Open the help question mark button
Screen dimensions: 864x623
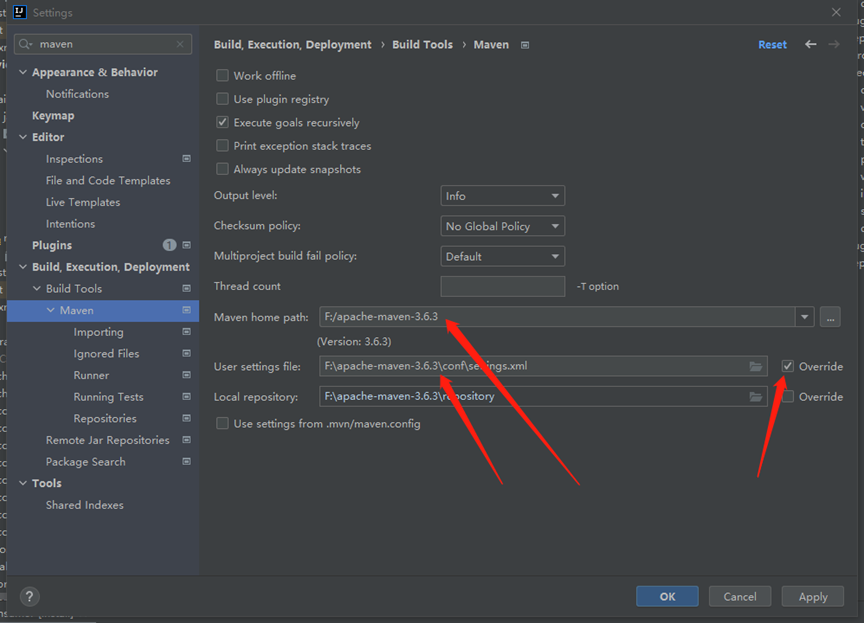tap(30, 597)
